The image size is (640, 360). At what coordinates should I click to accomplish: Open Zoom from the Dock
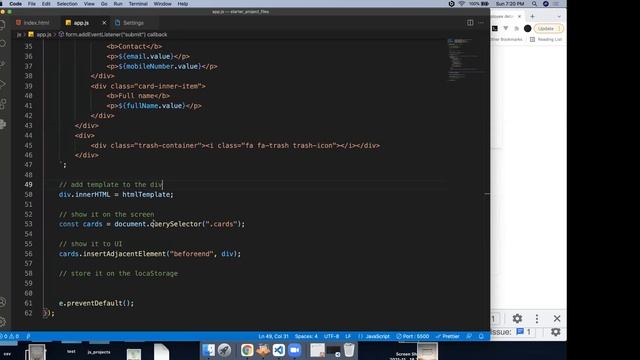point(294,350)
